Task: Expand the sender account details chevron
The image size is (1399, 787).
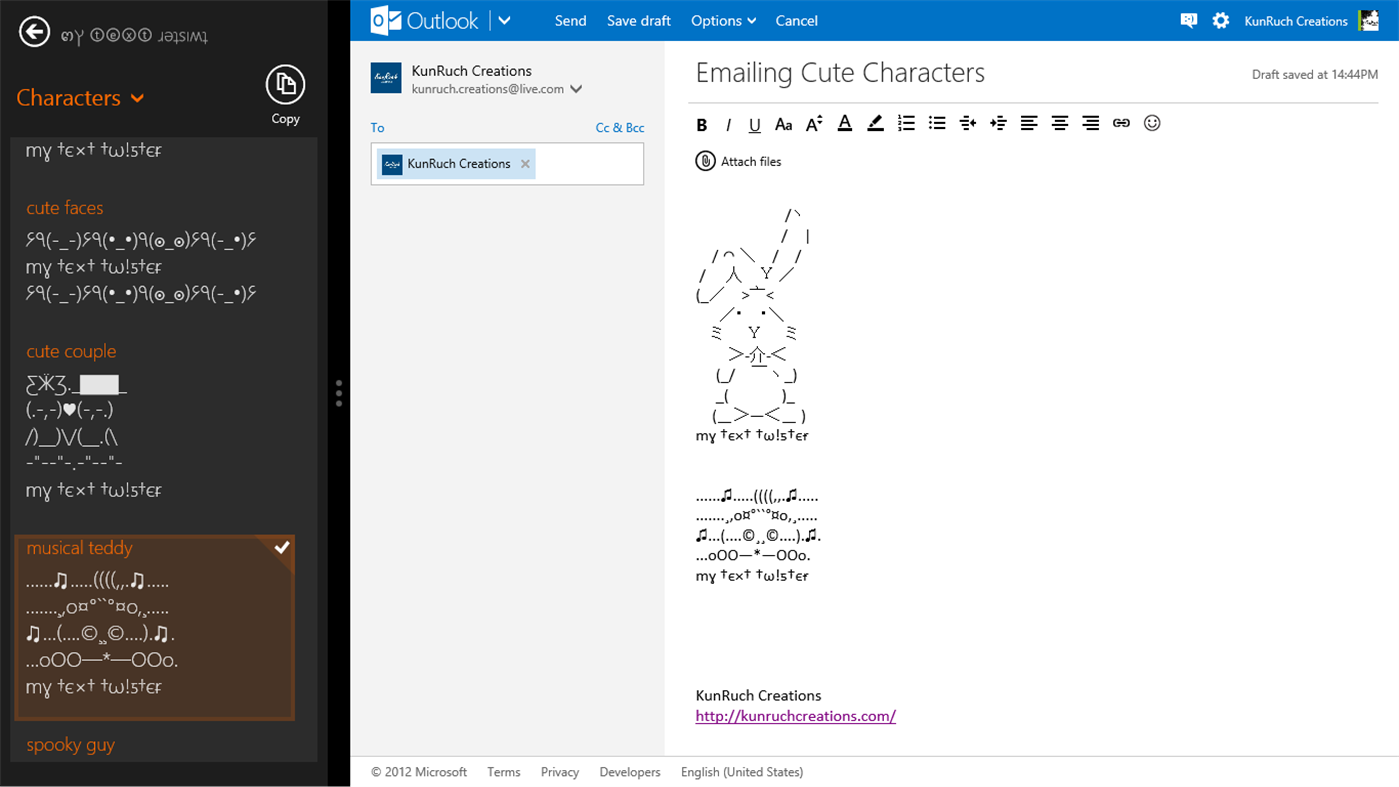Action: click(x=577, y=88)
